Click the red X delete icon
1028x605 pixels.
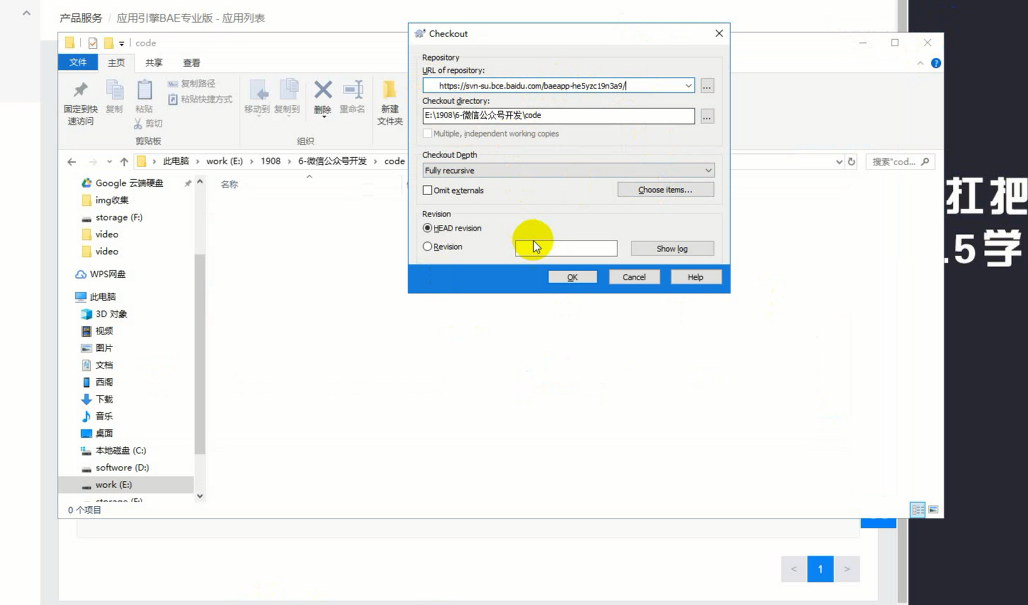click(x=323, y=89)
